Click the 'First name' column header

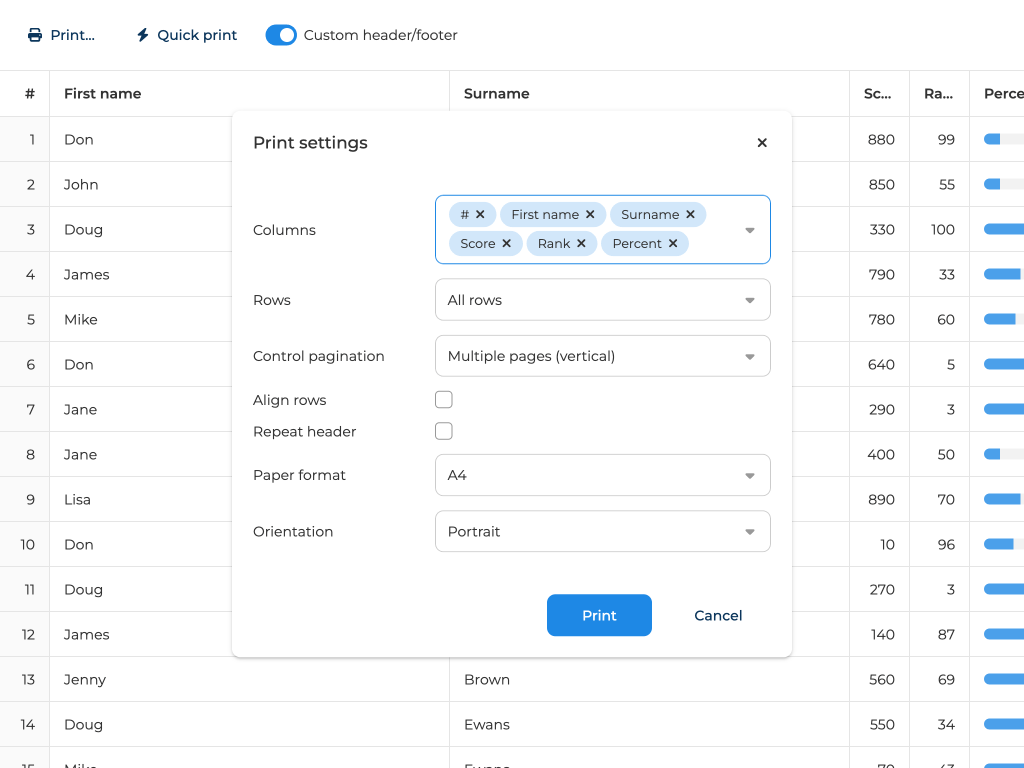[103, 94]
